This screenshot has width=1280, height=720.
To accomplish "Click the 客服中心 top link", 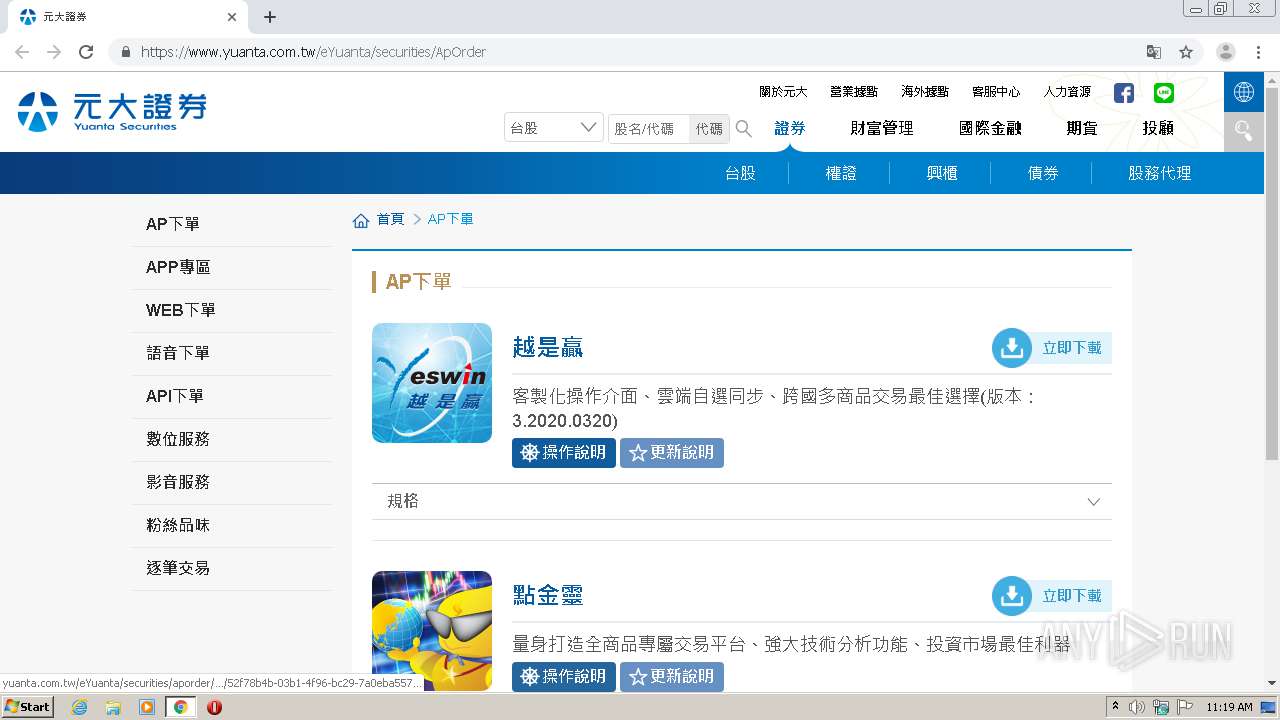I will pyautogui.click(x=996, y=92).
